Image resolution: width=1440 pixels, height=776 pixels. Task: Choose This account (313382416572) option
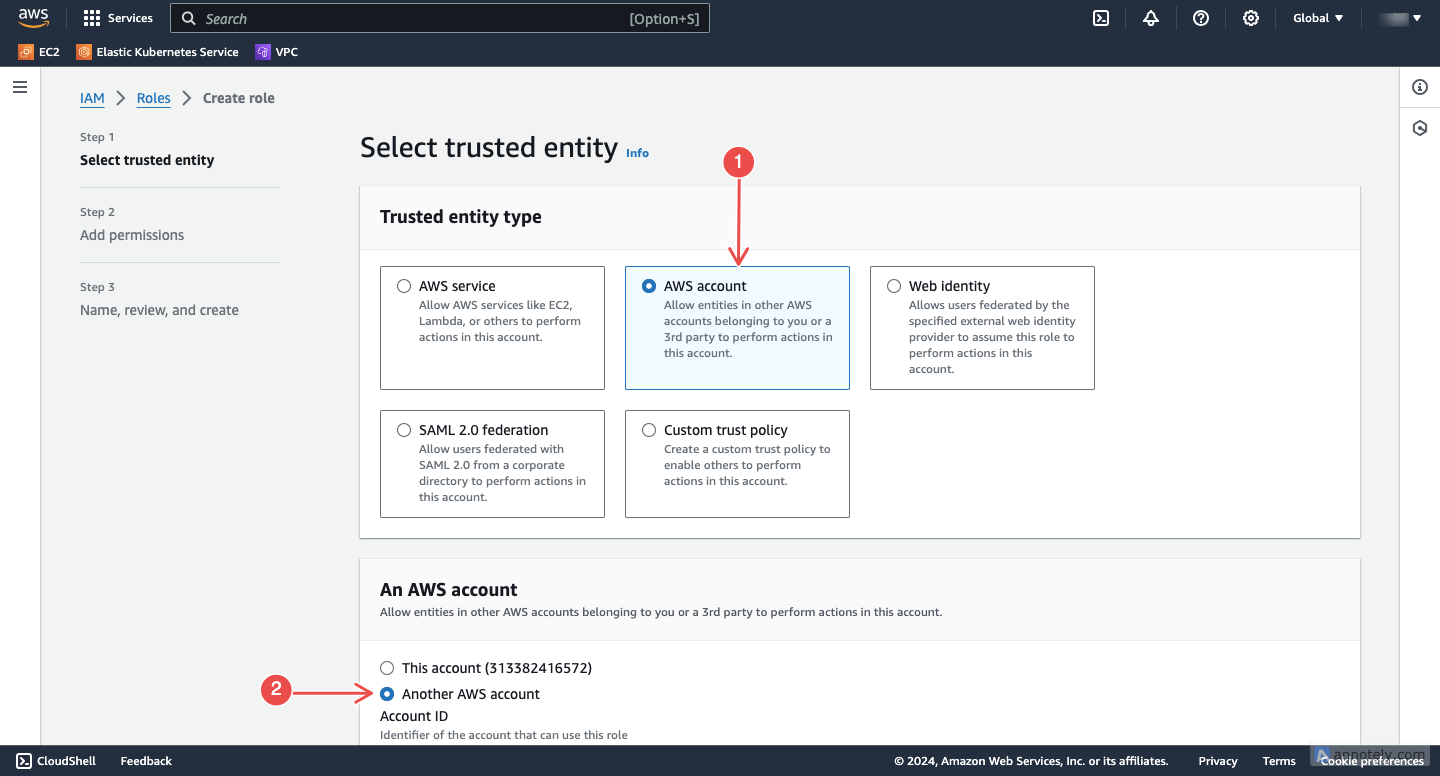pos(387,668)
